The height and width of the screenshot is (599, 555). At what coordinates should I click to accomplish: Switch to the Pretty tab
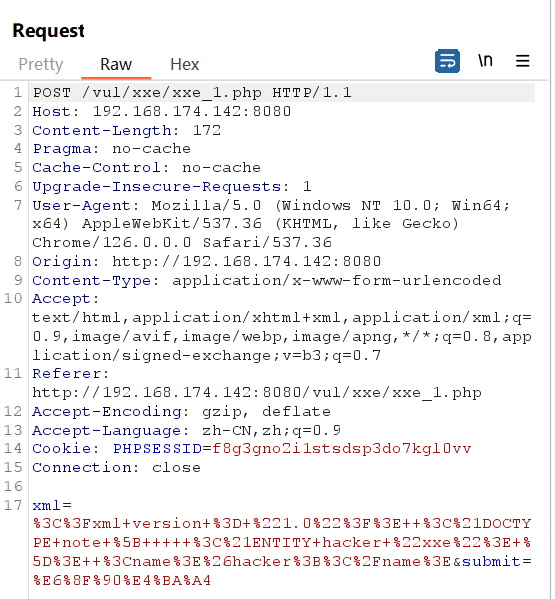[40, 64]
